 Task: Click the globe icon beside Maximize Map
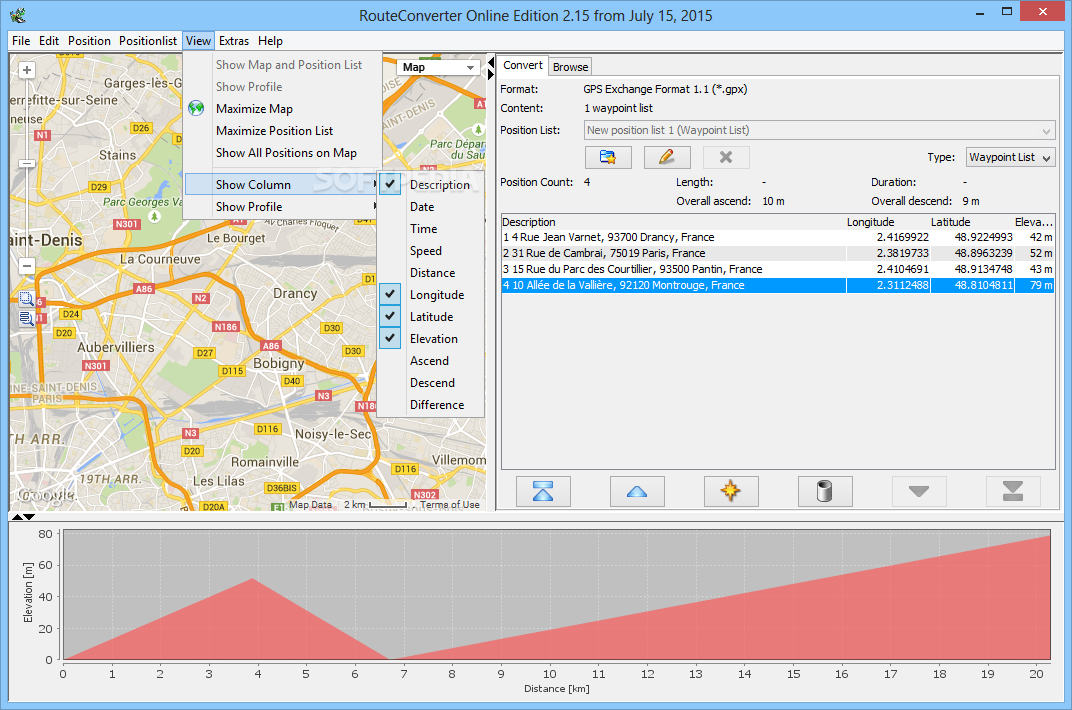pyautogui.click(x=196, y=108)
